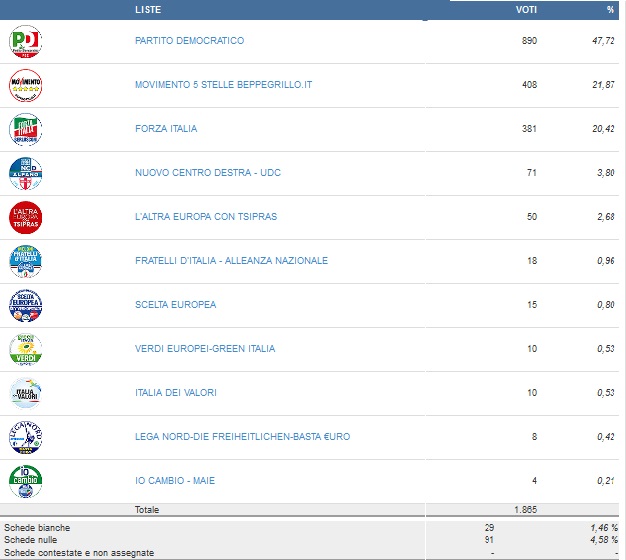Image resolution: width=626 pixels, height=560 pixels.
Task: Click the Fratelli d'Italia logo
Action: (x=26, y=261)
